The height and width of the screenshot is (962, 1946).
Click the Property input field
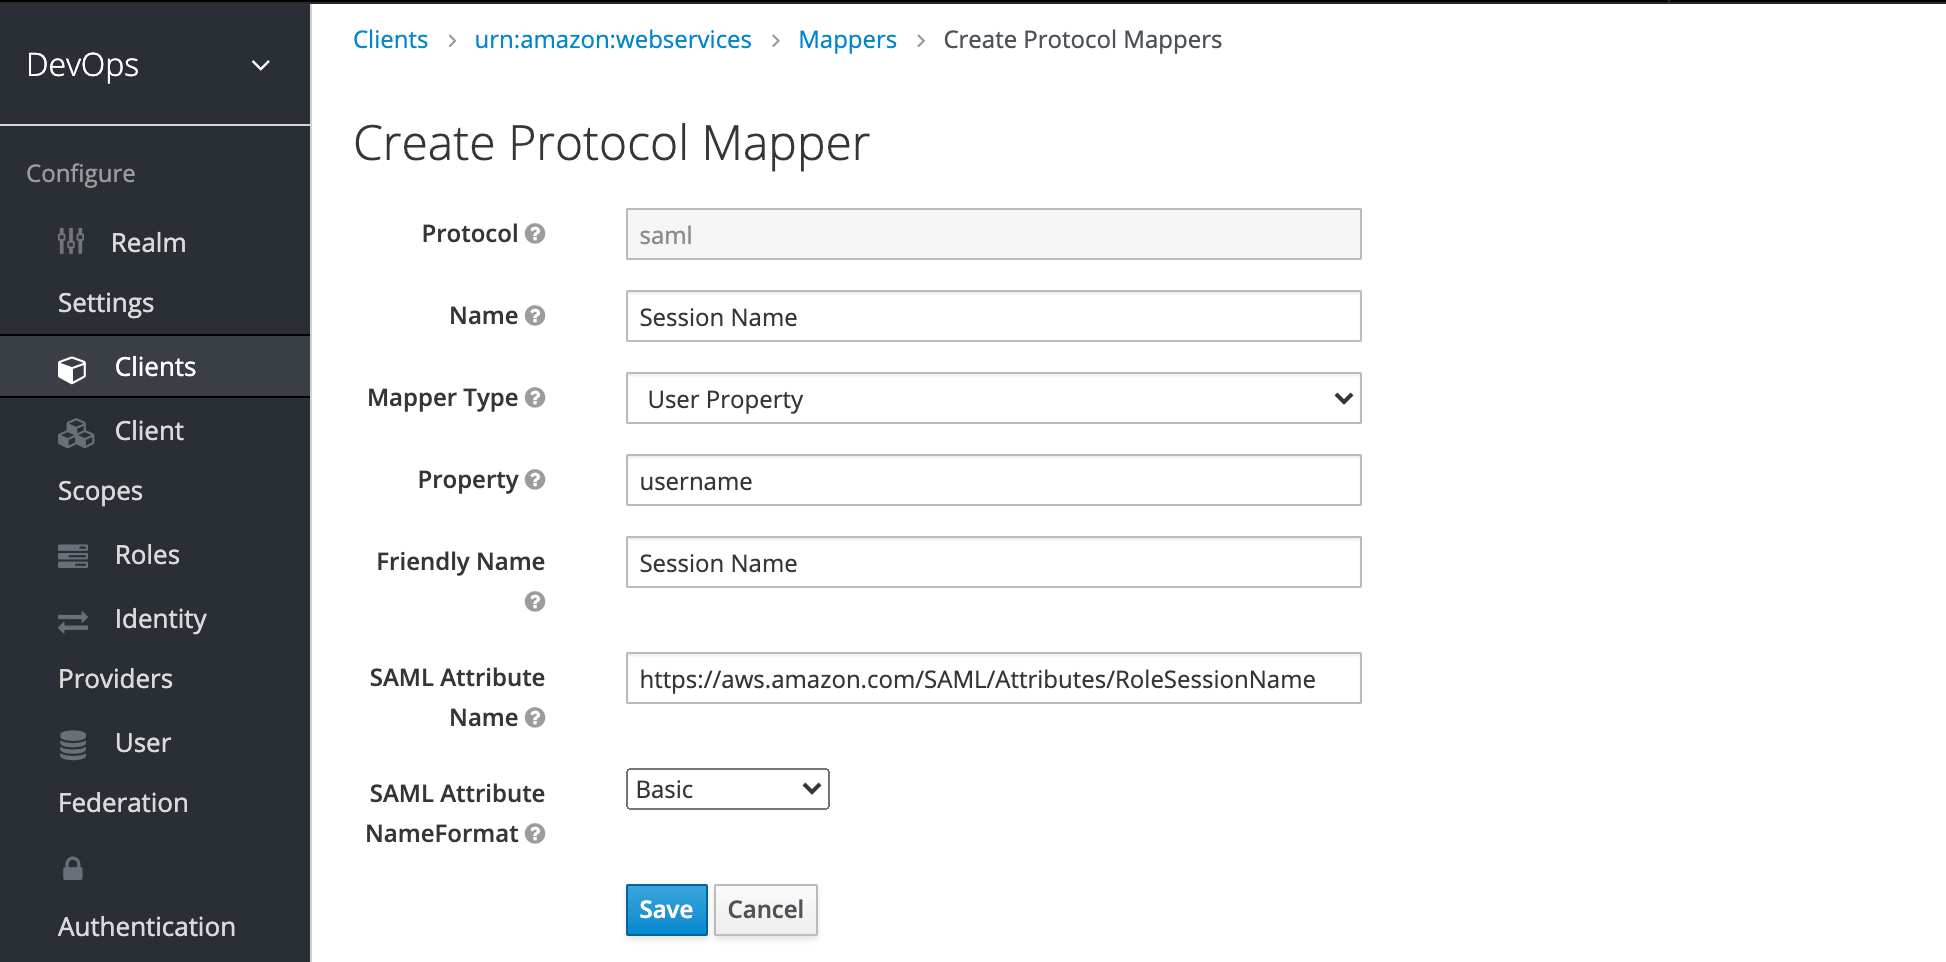click(x=993, y=480)
